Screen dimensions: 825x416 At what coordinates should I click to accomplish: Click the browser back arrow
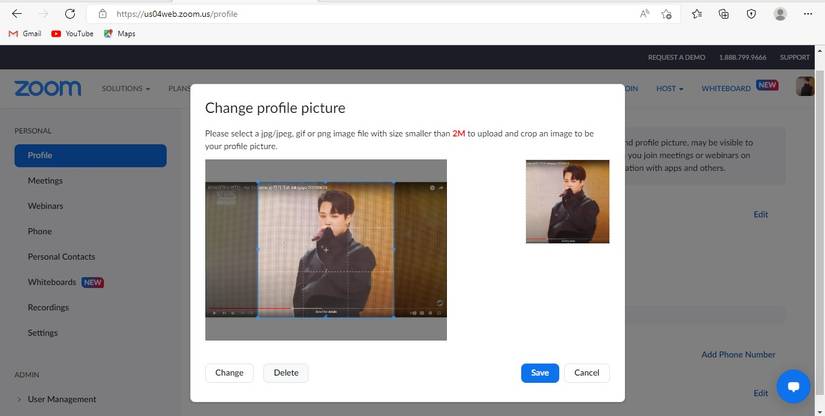coord(17,14)
